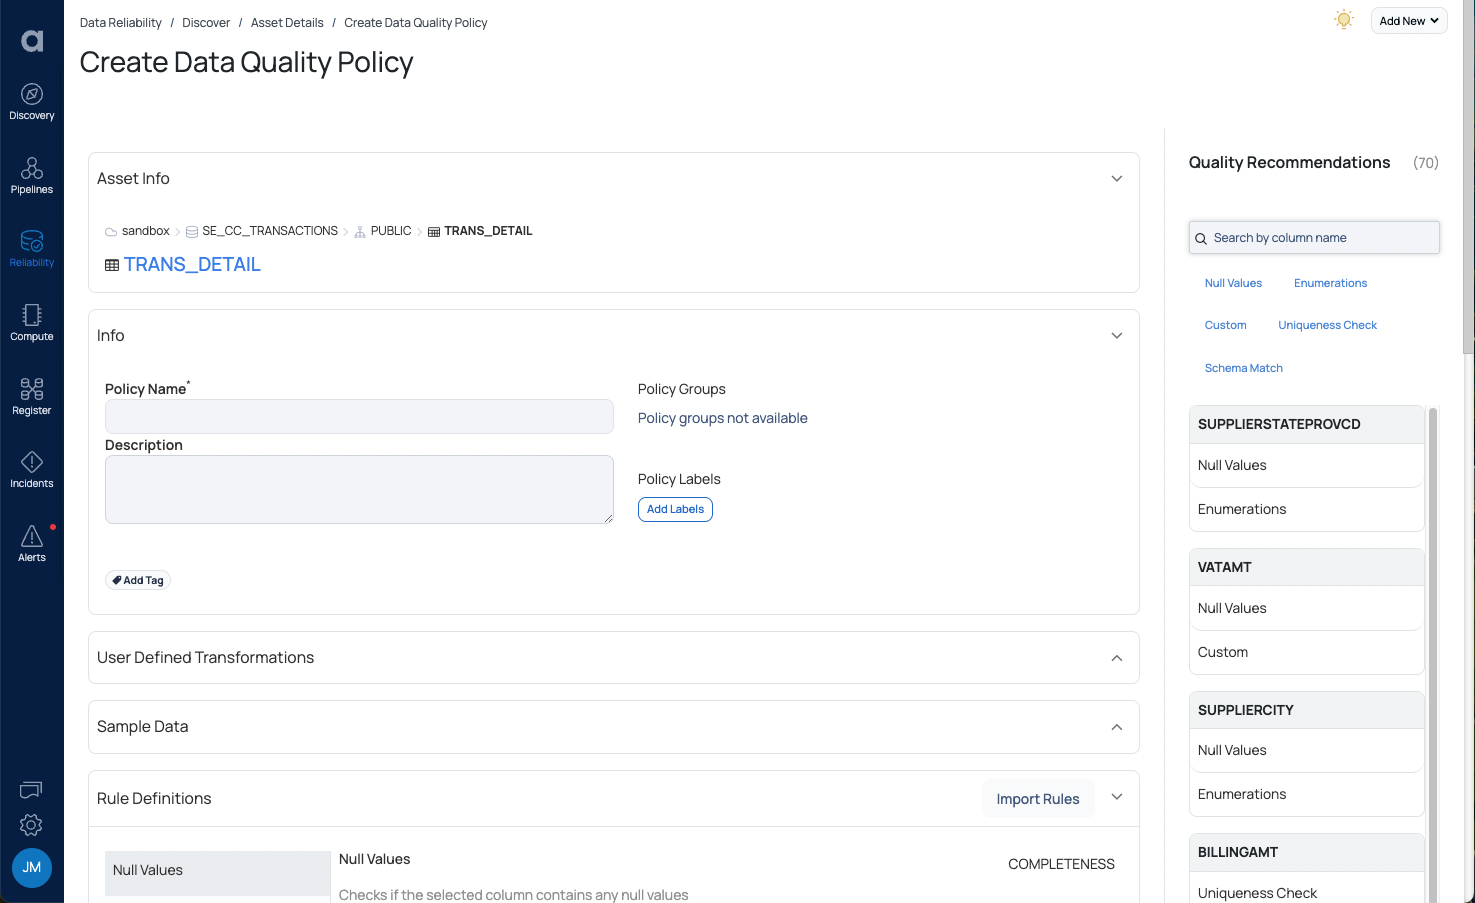This screenshot has height=903, width=1475.
Task: Select the Pipelines icon in sidebar
Action: pos(31,176)
